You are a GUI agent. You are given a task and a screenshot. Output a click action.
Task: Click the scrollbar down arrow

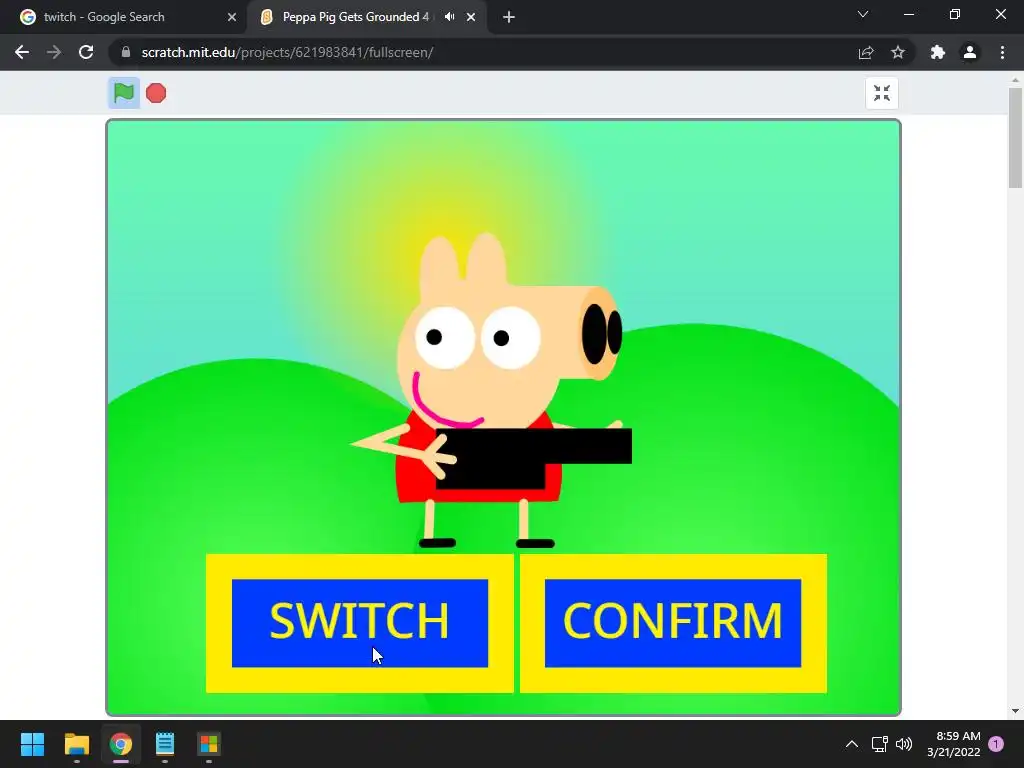click(x=1016, y=711)
